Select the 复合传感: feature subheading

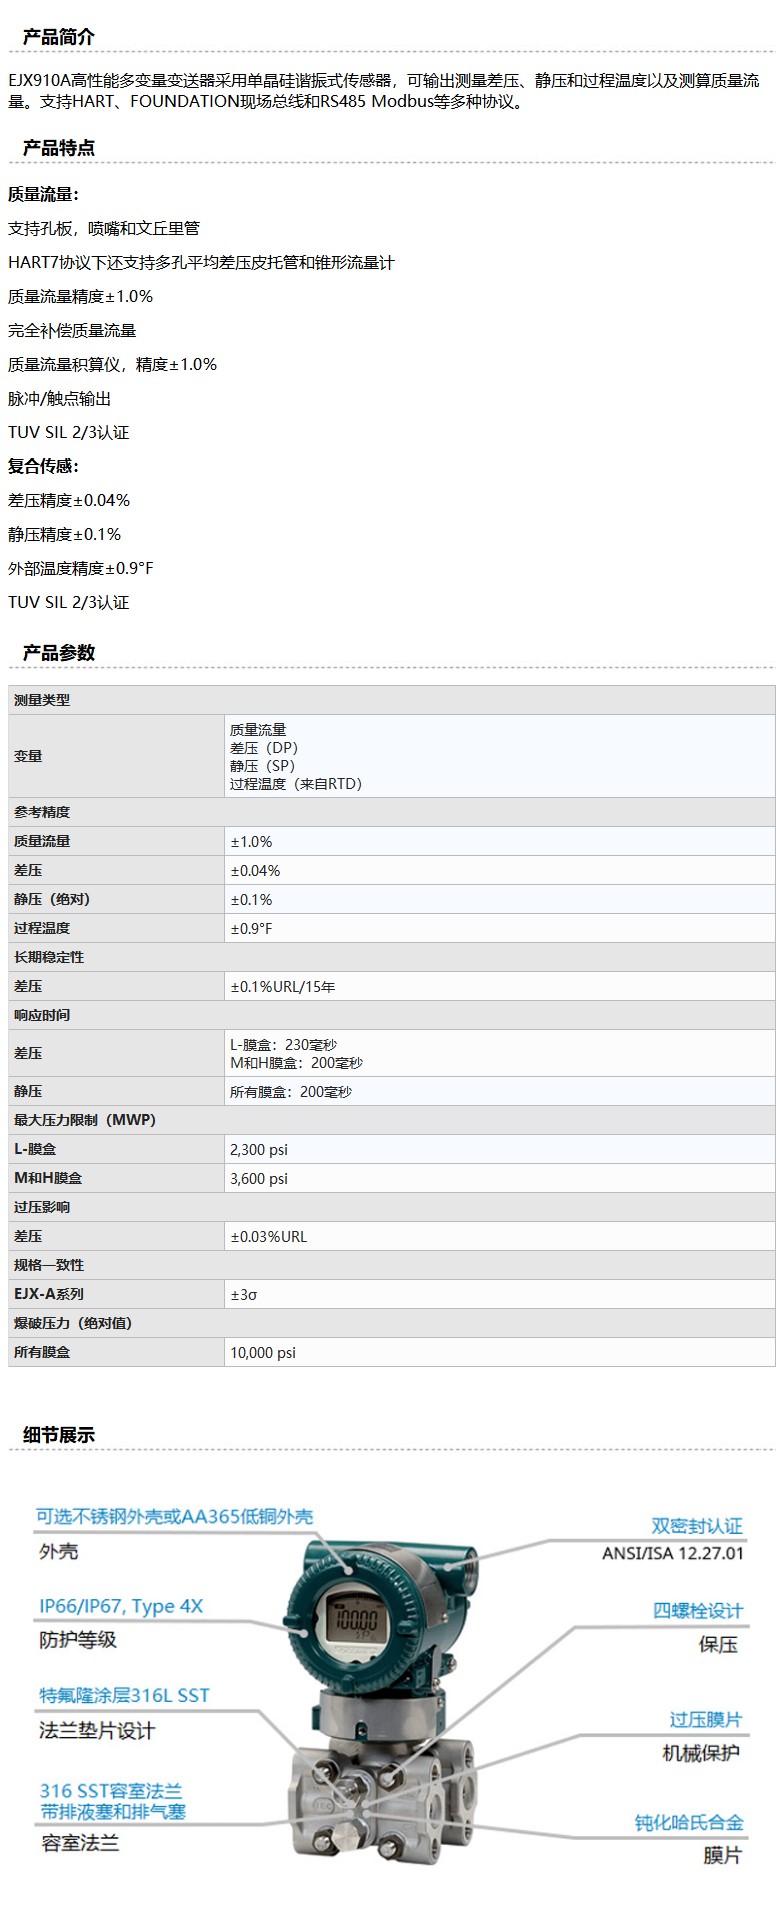[x=43, y=466]
